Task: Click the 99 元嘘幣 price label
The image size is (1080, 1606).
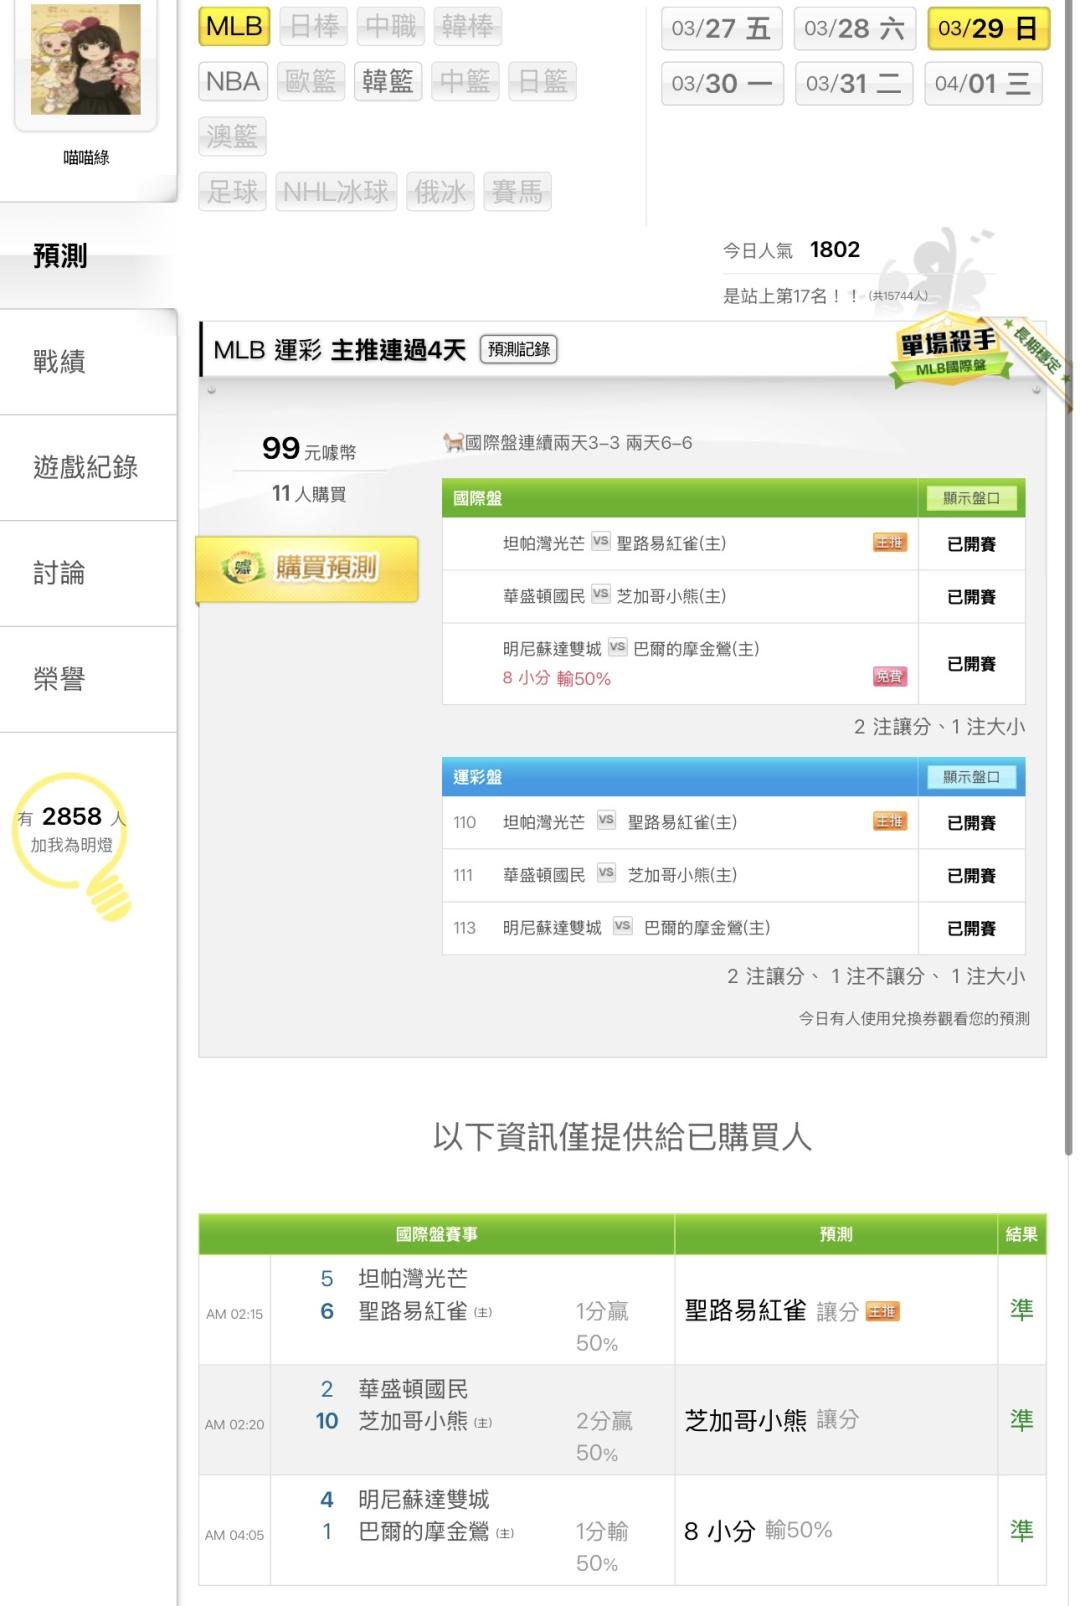Action: click(308, 449)
